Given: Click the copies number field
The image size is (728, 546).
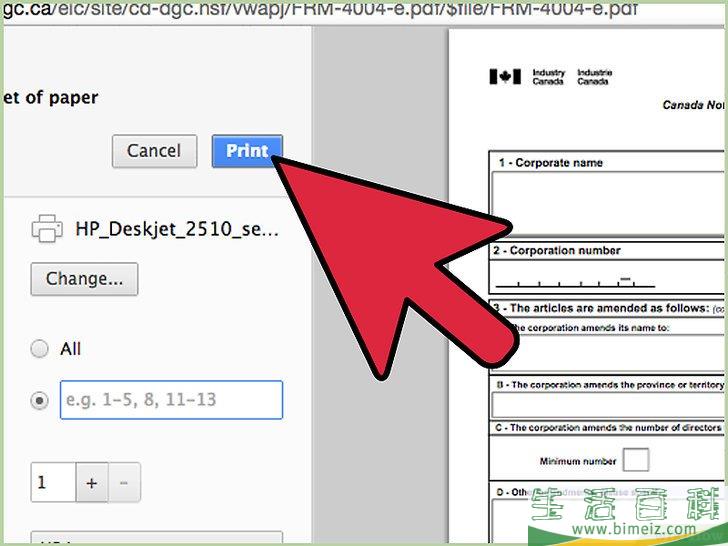Looking at the screenshot, I should 53,482.
